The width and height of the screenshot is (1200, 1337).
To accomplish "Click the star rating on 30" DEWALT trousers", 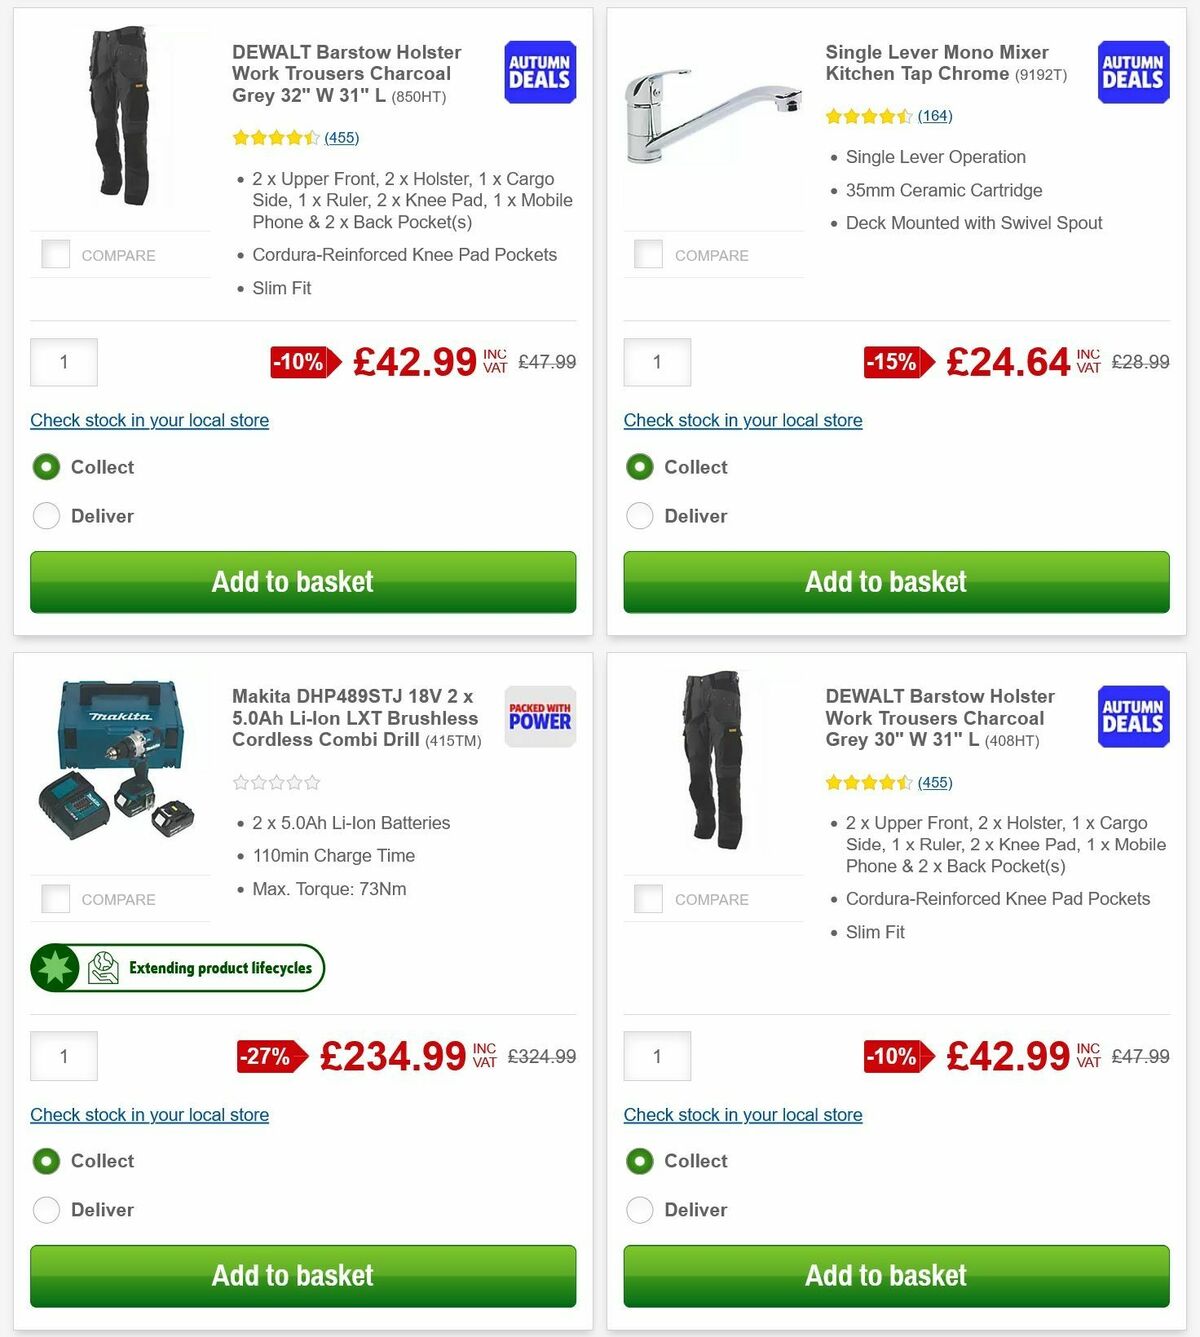I will pyautogui.click(x=868, y=782).
